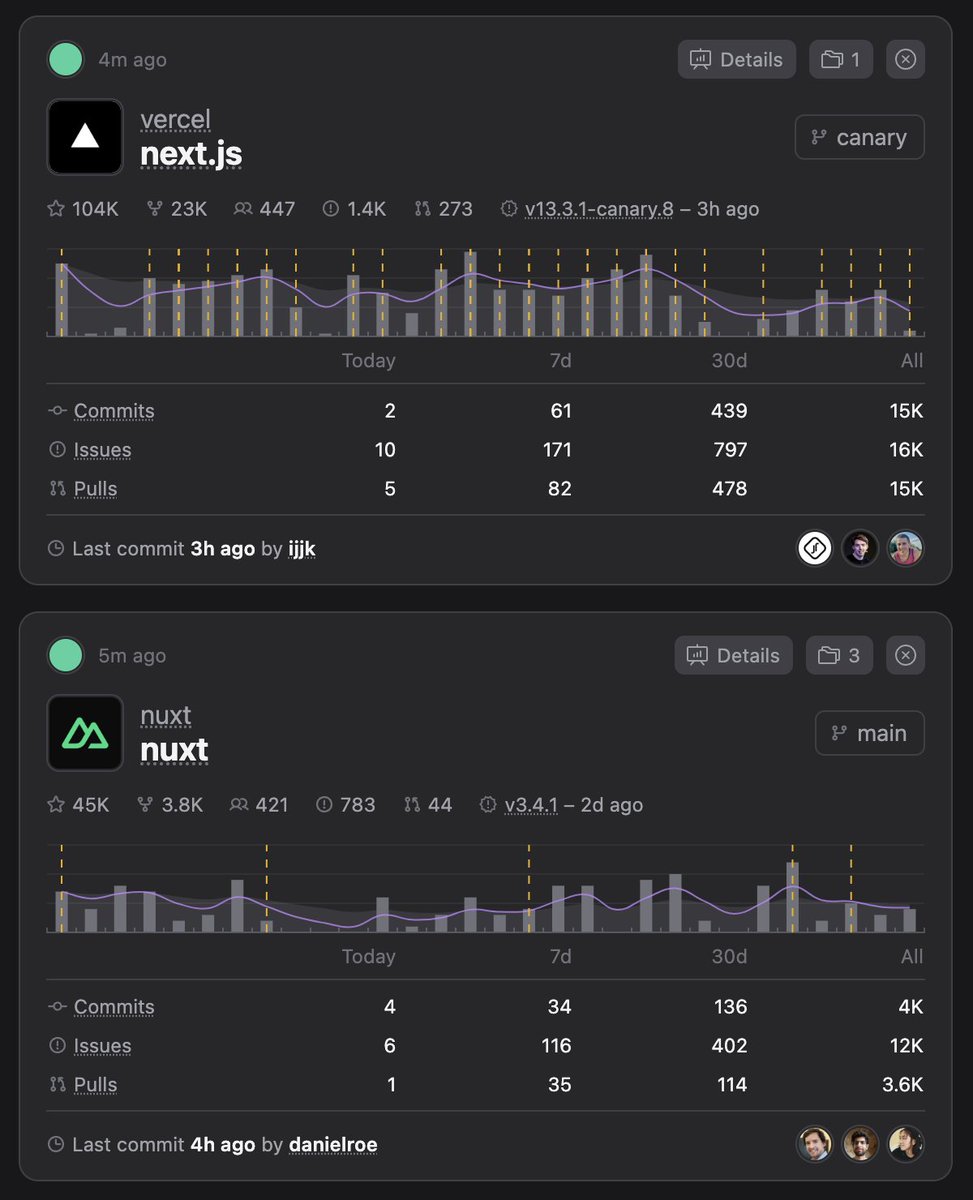Viewport: 973px width, 1200px height.
Task: Click first contributor avatar in nuxt card
Action: coord(815,1144)
